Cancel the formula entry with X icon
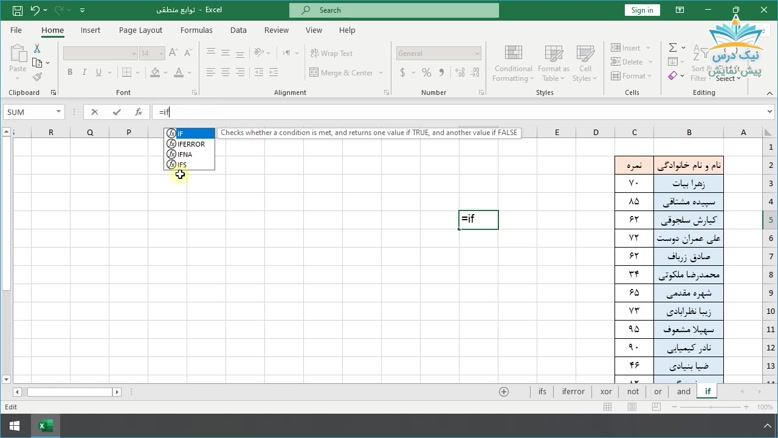 (95, 112)
